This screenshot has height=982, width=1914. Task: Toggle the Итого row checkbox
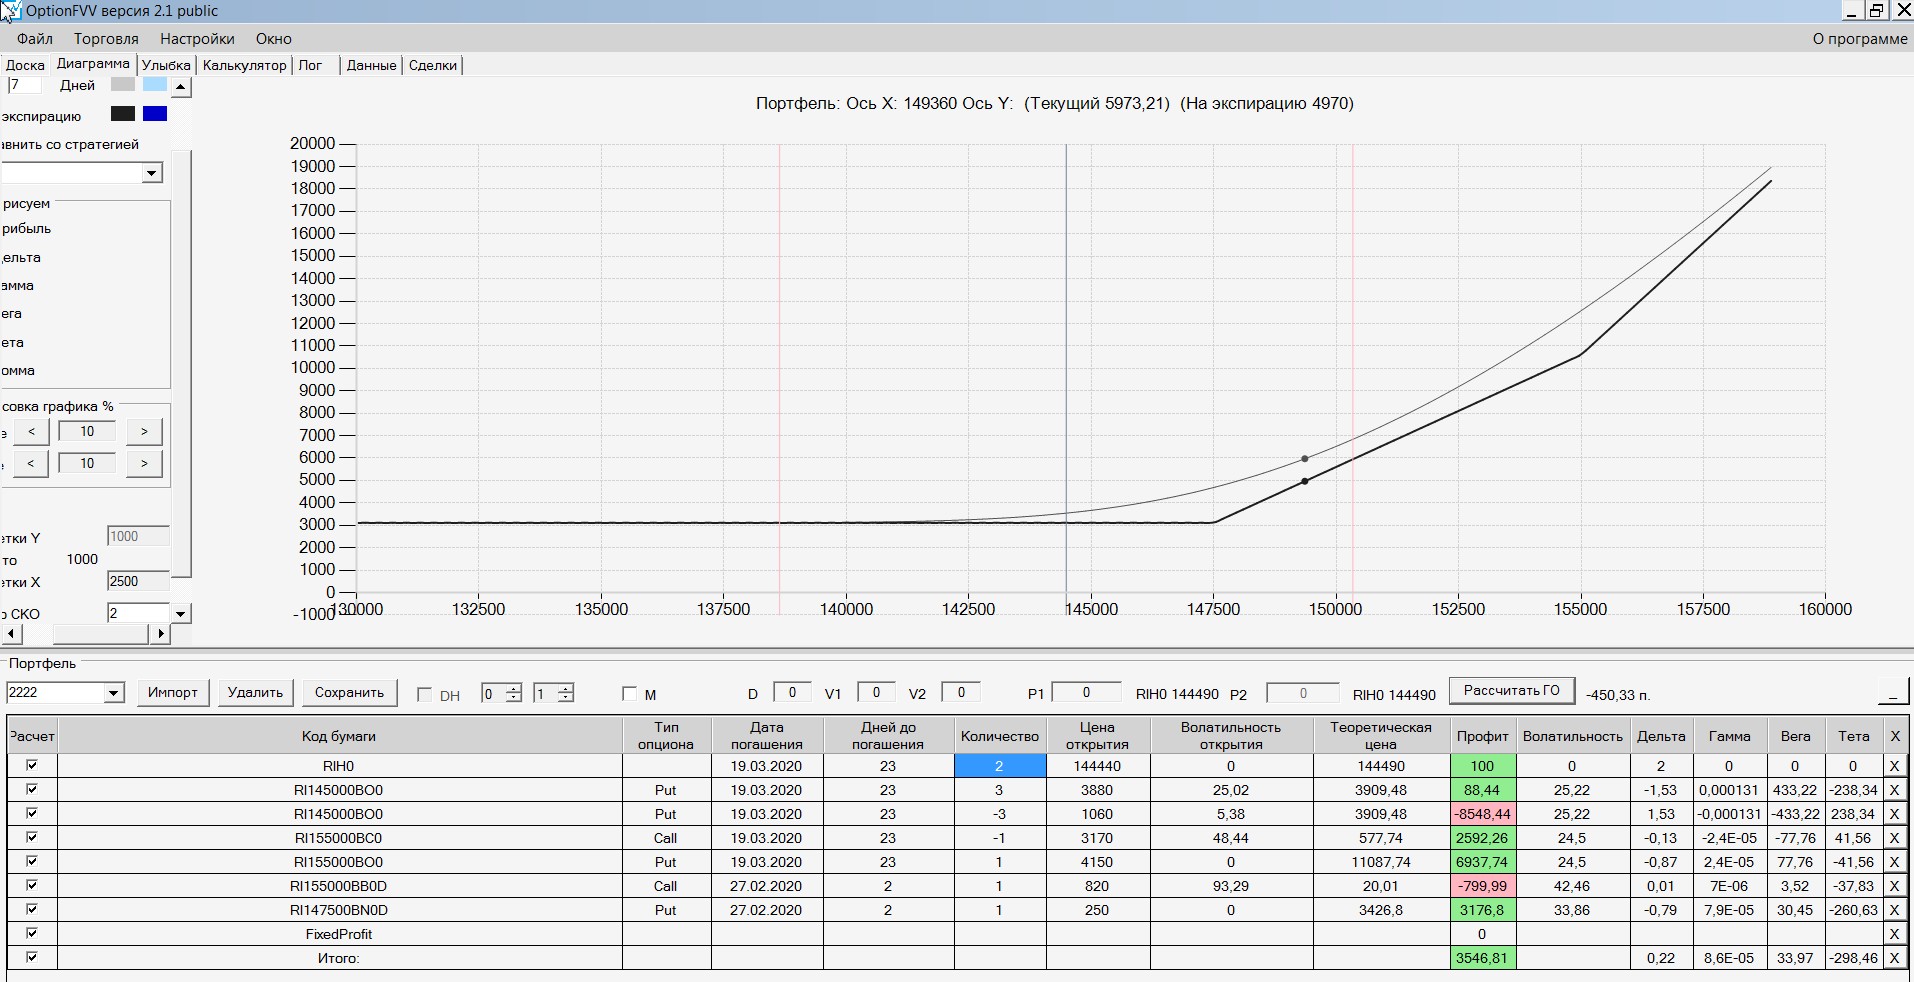click(32, 957)
